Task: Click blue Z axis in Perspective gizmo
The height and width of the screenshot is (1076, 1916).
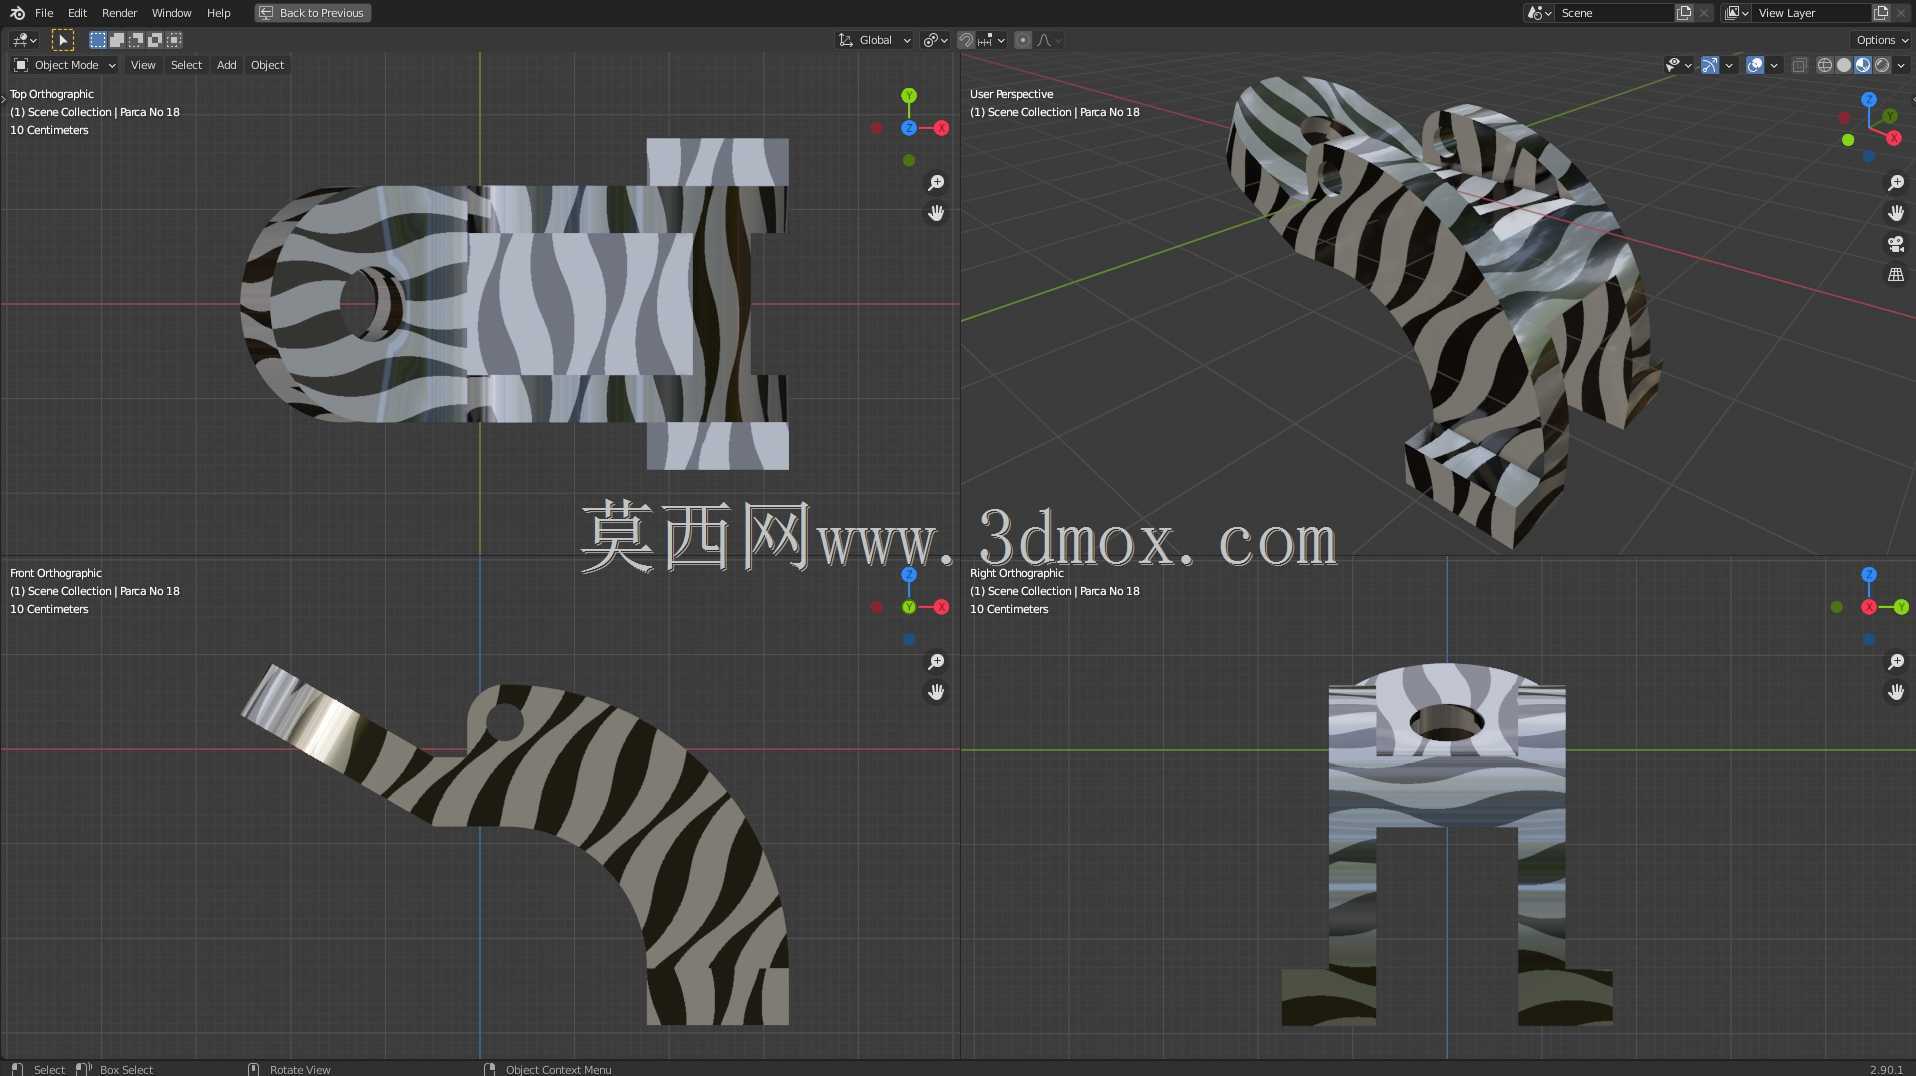Action: coord(1869,100)
